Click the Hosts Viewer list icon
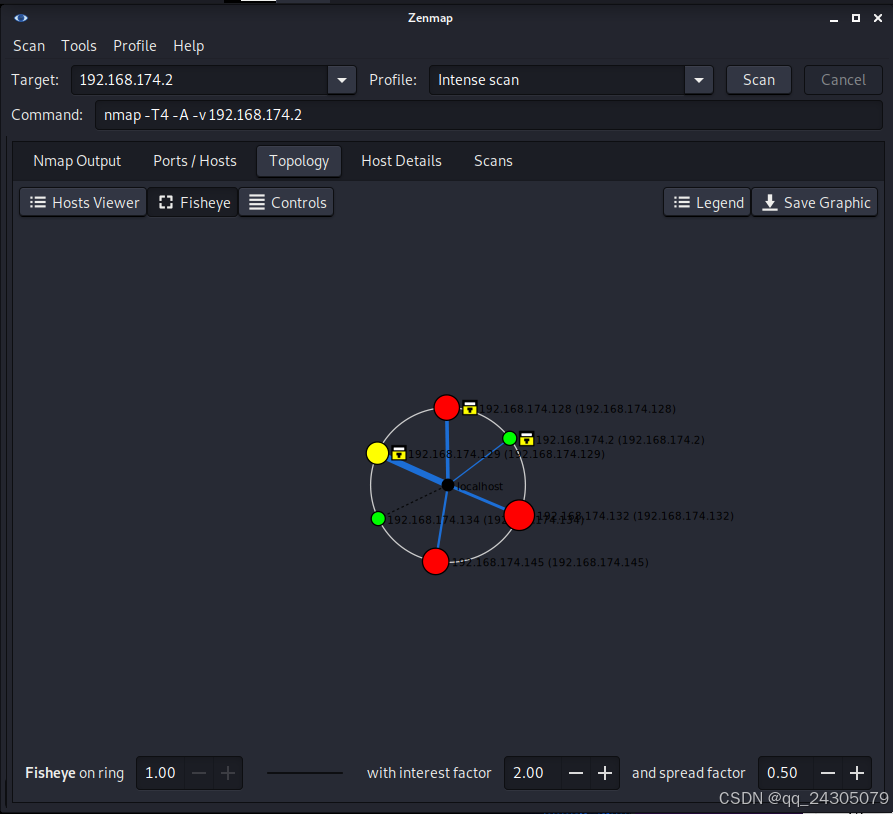This screenshot has width=893, height=814. [38, 202]
